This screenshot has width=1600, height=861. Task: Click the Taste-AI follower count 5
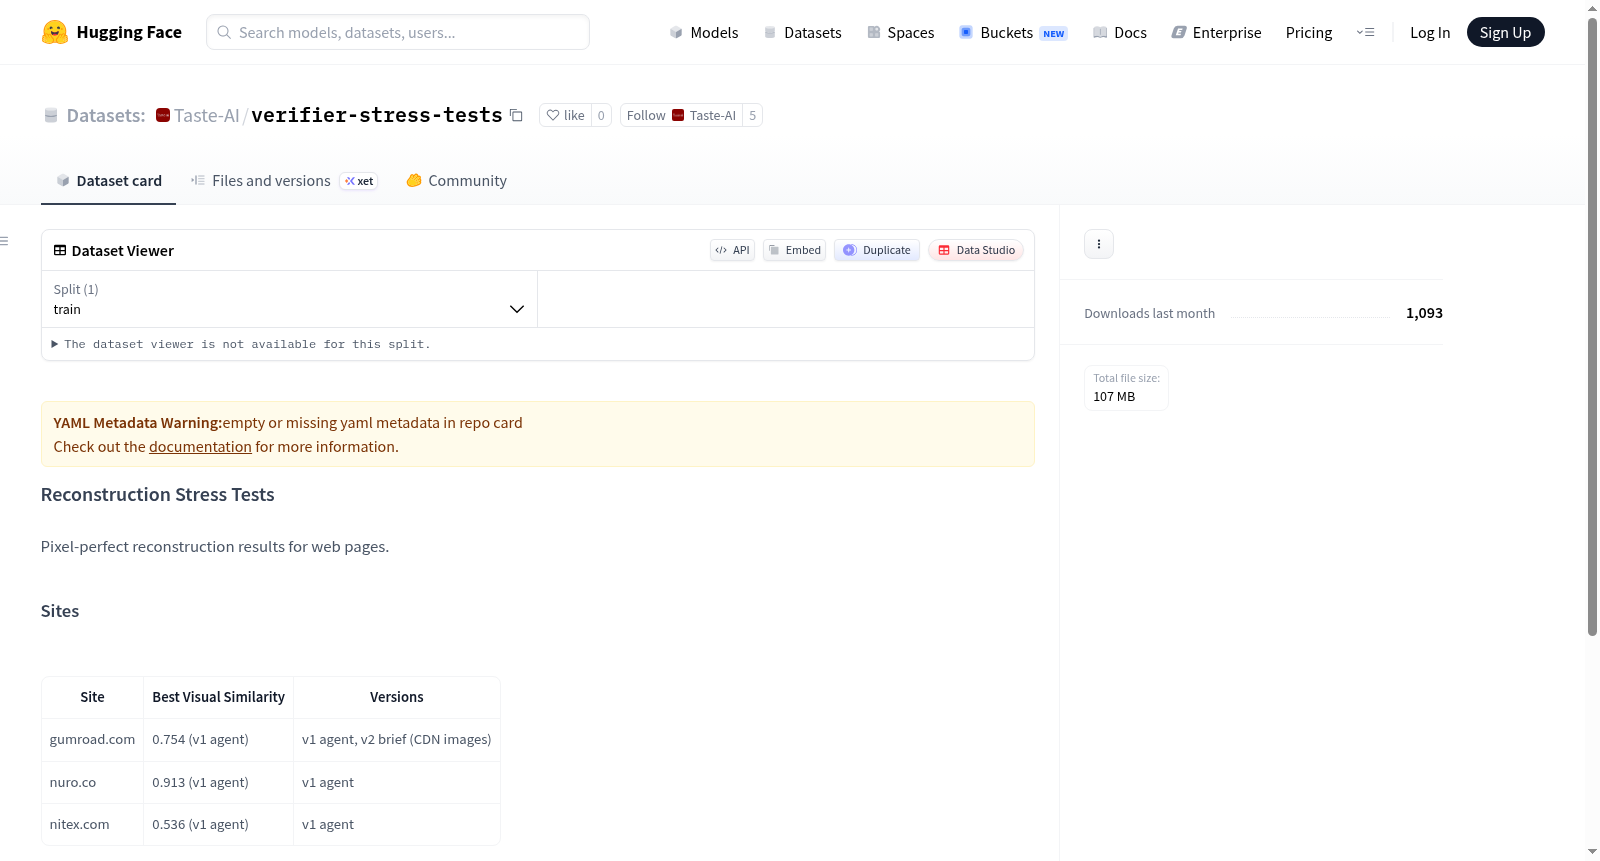pyautogui.click(x=753, y=115)
